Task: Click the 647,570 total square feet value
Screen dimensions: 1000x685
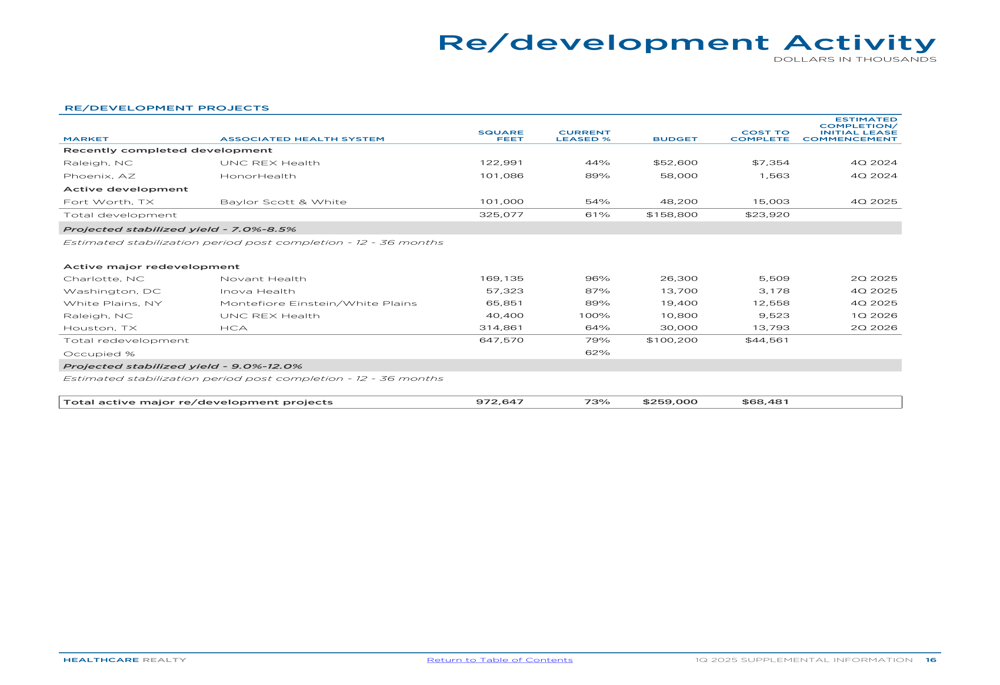Action: pos(501,340)
